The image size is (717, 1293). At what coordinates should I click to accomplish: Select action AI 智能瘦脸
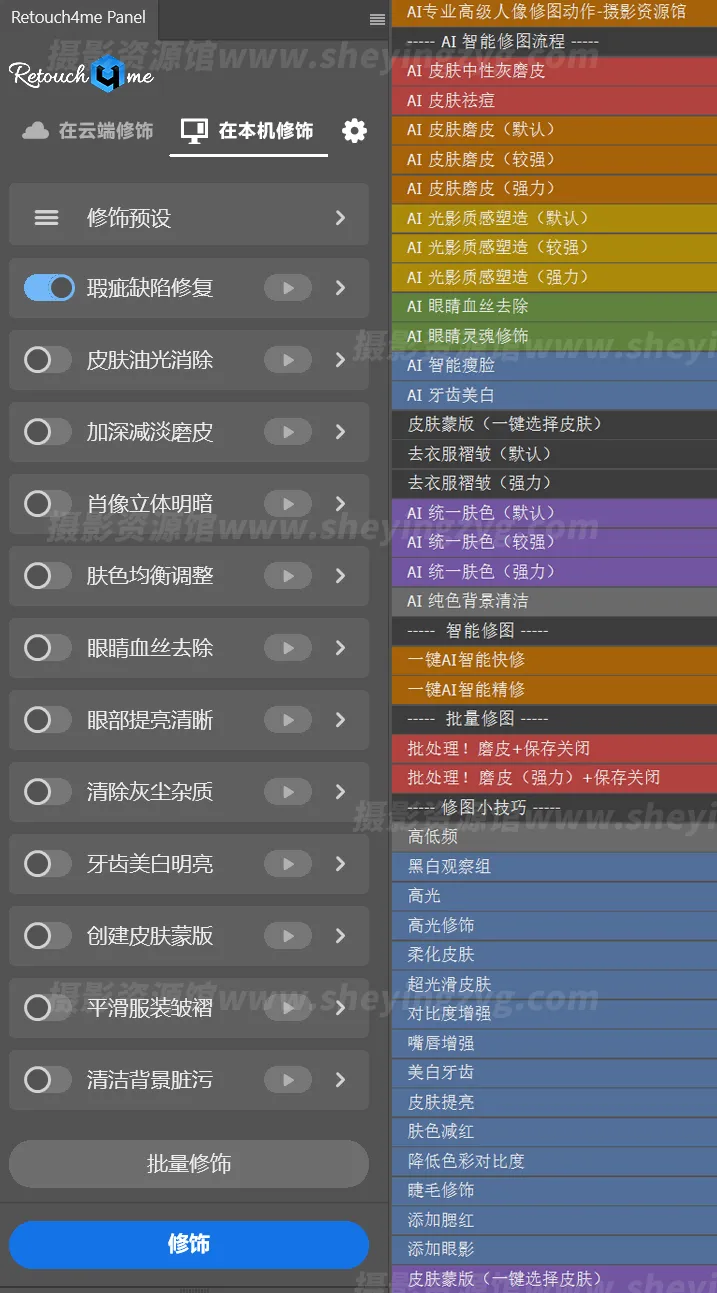click(x=554, y=366)
